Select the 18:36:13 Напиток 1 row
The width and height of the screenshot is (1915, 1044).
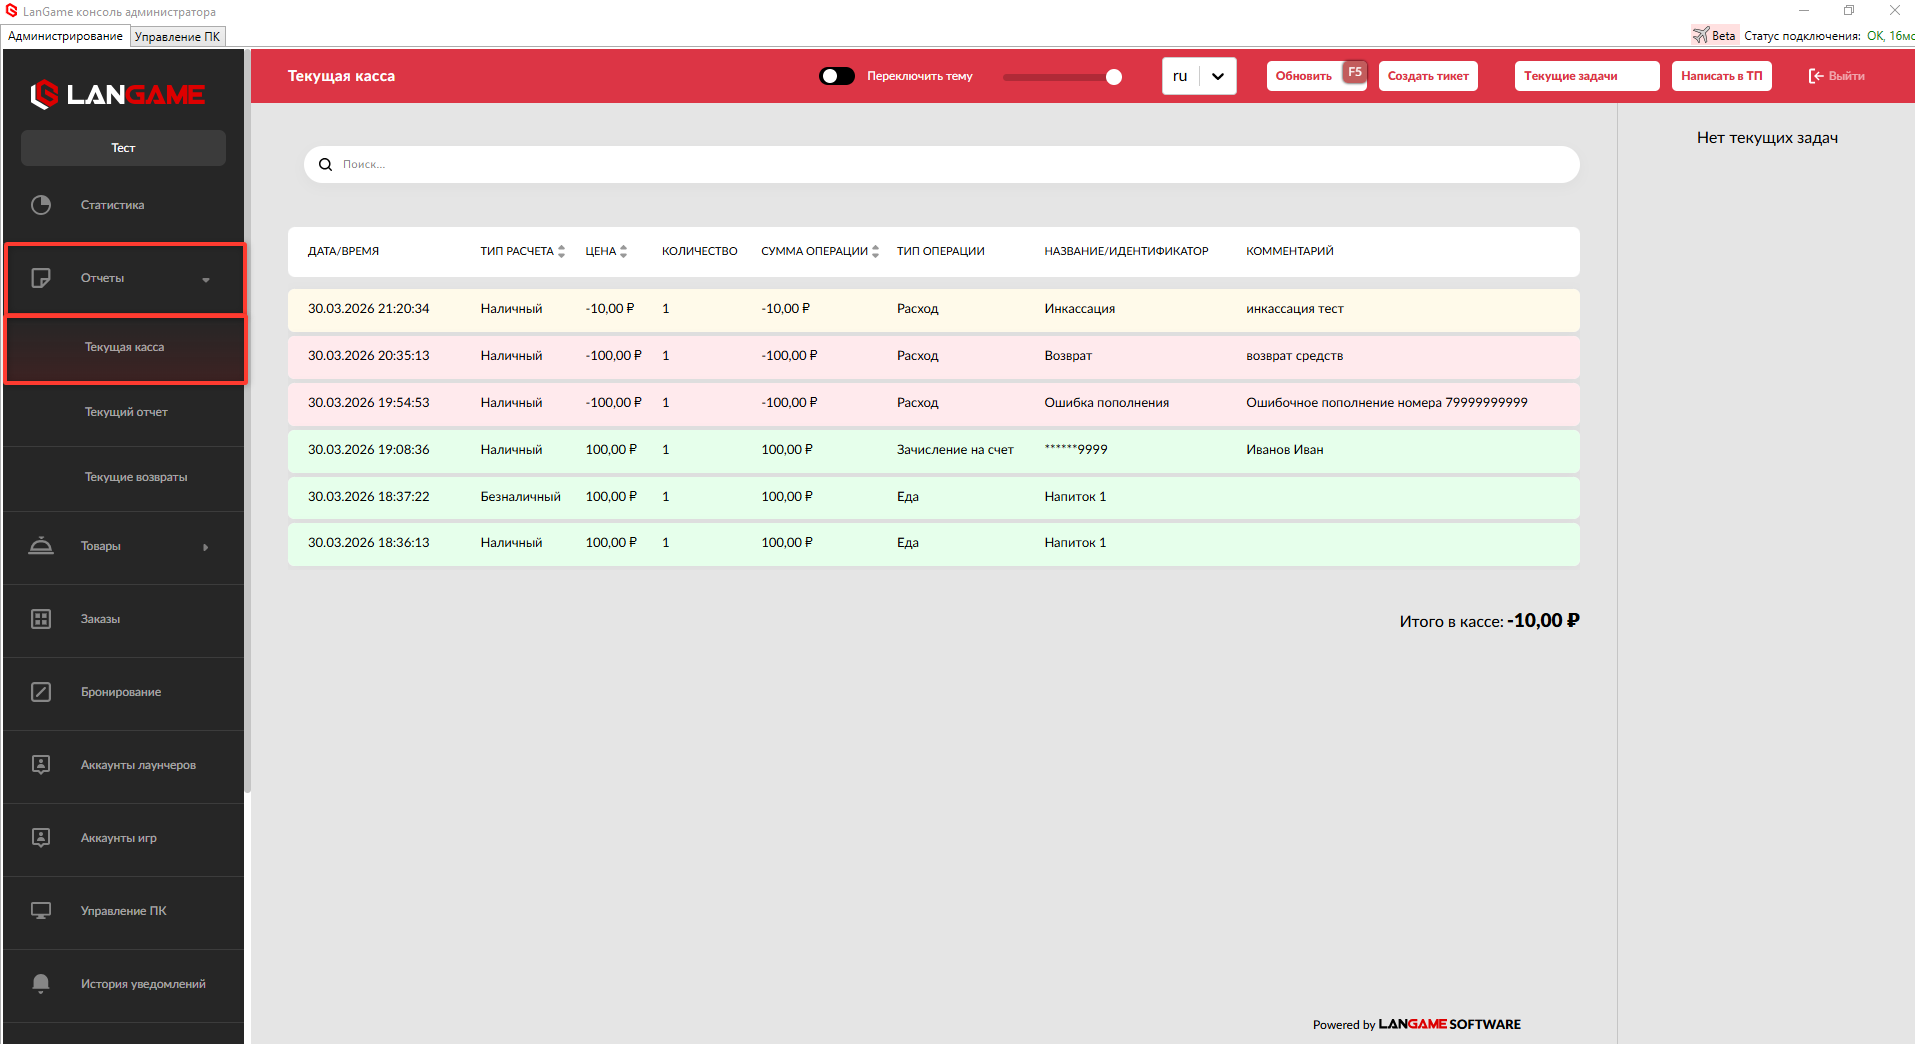[x=933, y=544]
